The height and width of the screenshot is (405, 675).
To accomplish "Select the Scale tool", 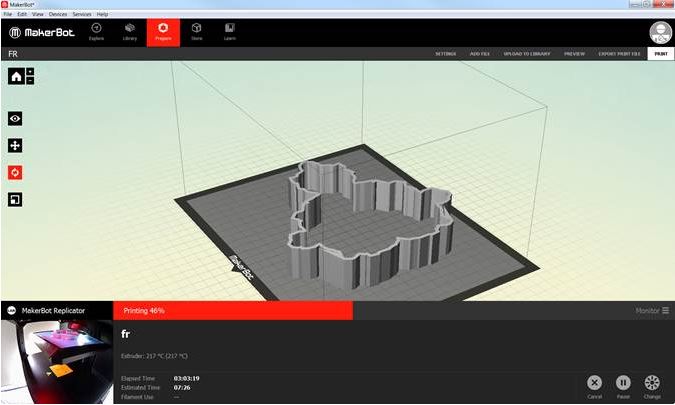I will 15,200.
